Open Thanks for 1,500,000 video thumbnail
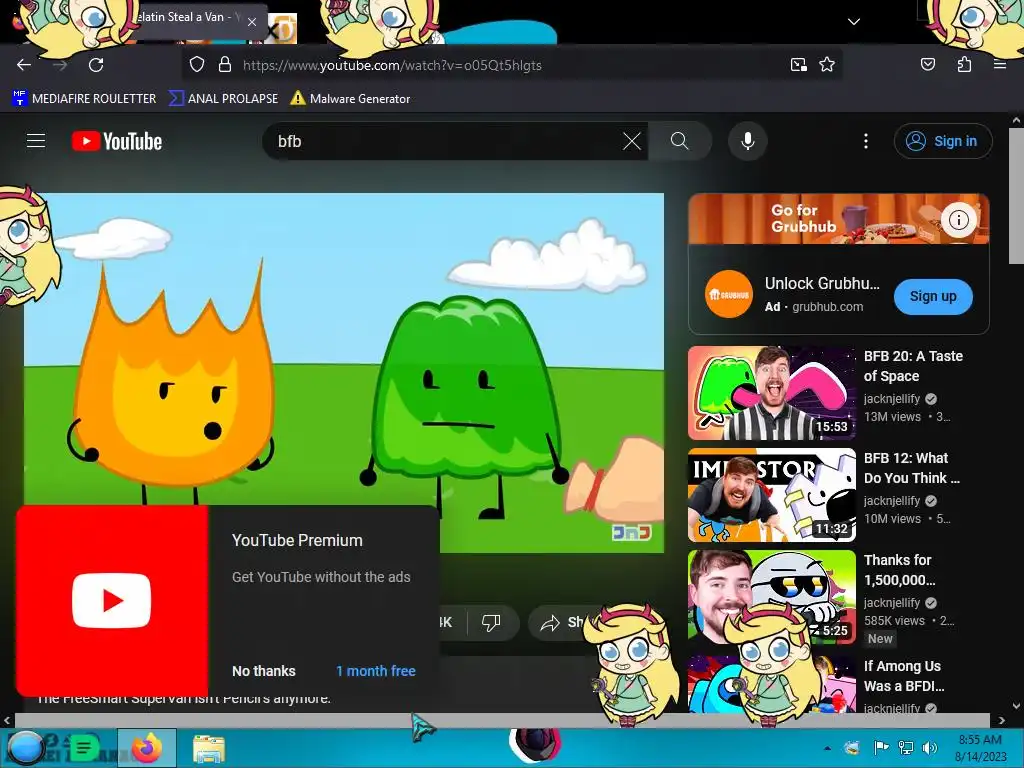The height and width of the screenshot is (768, 1024). coord(771,596)
